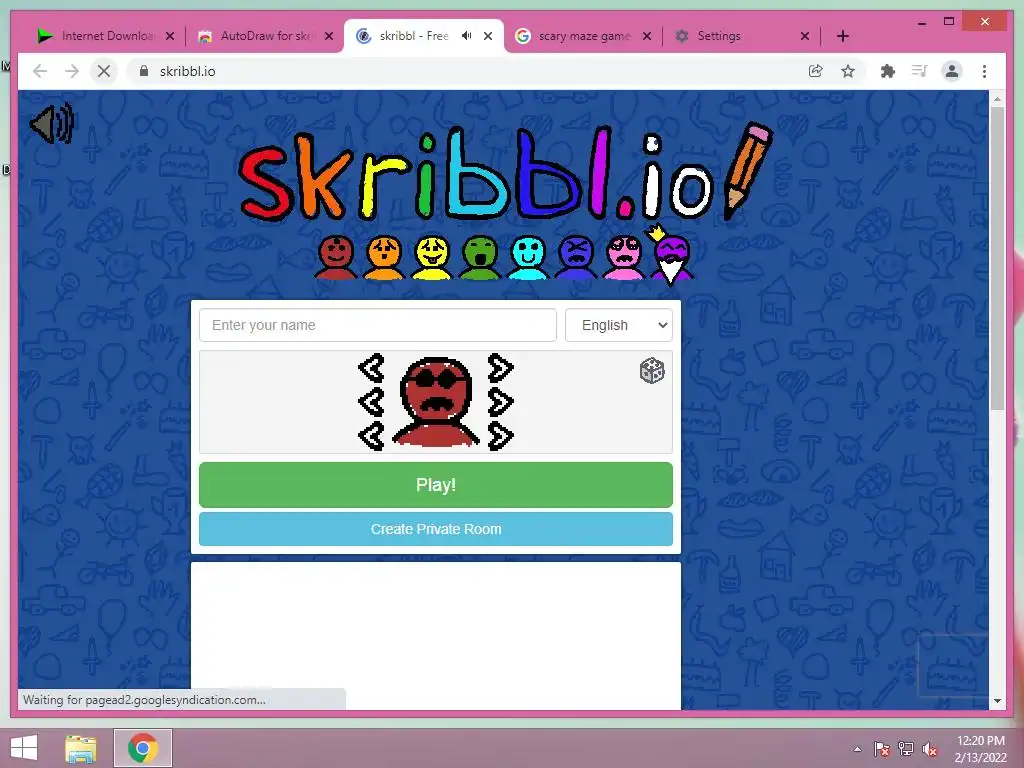Image resolution: width=1024 pixels, height=768 pixels.
Task: Click the top left avatar arrow
Action: tap(372, 368)
